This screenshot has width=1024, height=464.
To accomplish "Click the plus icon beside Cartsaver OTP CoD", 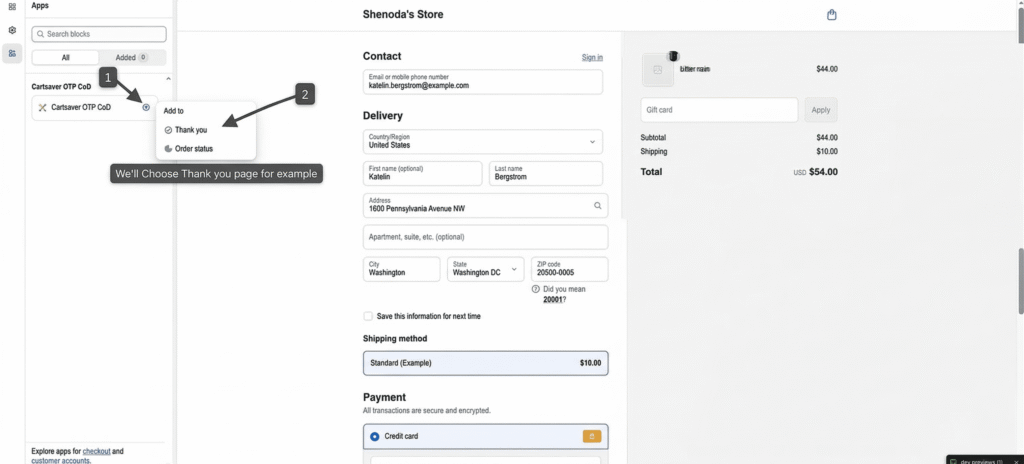I will [x=146, y=107].
